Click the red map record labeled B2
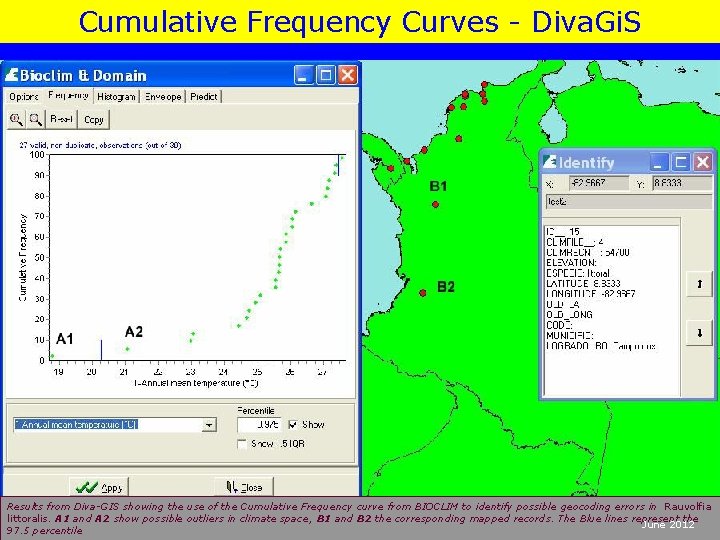The image size is (720, 540). click(423, 292)
